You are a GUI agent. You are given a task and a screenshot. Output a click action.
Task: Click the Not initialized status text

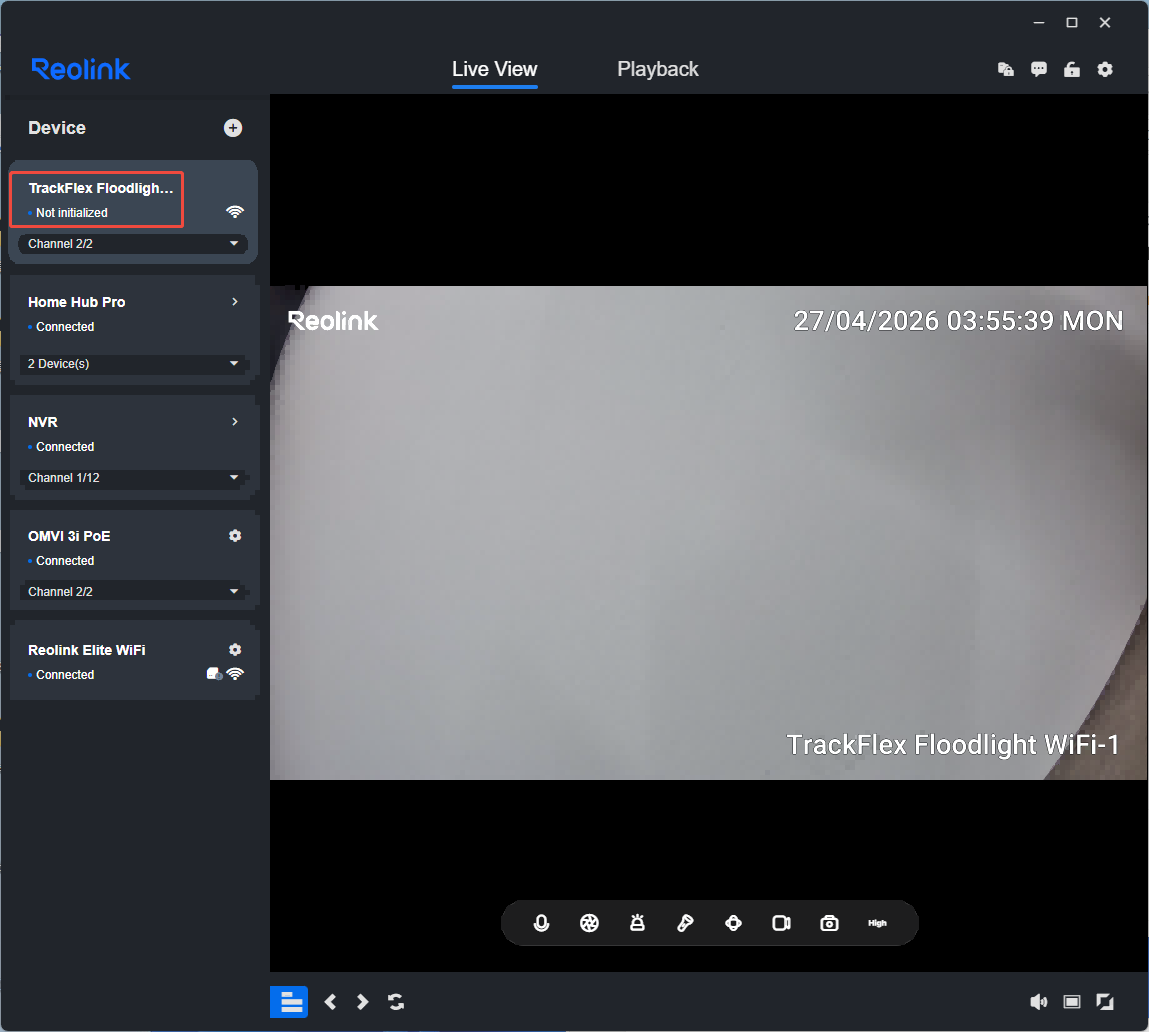[72, 213]
